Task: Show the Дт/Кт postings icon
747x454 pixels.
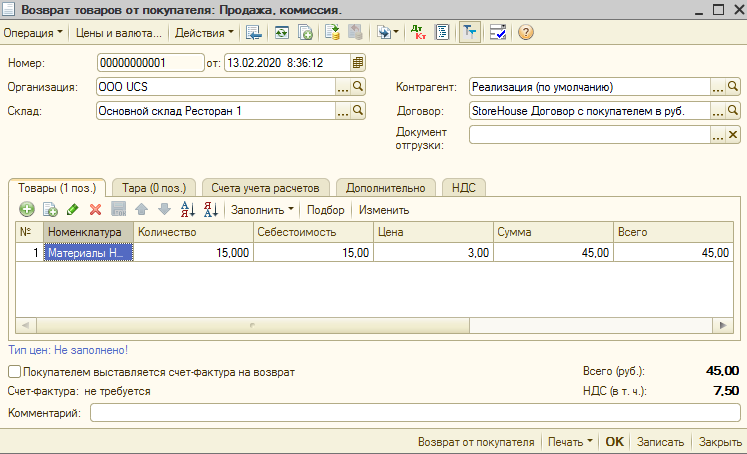Action: point(418,33)
